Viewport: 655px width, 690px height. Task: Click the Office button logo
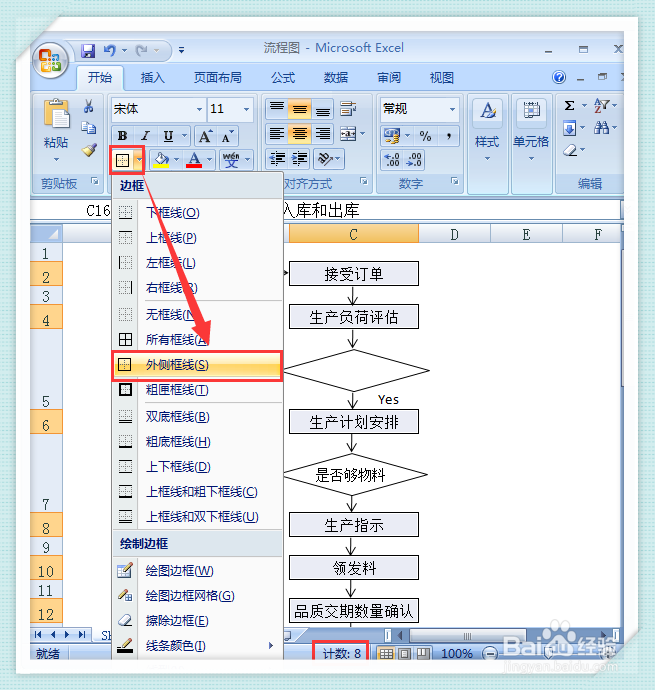(x=50, y=60)
